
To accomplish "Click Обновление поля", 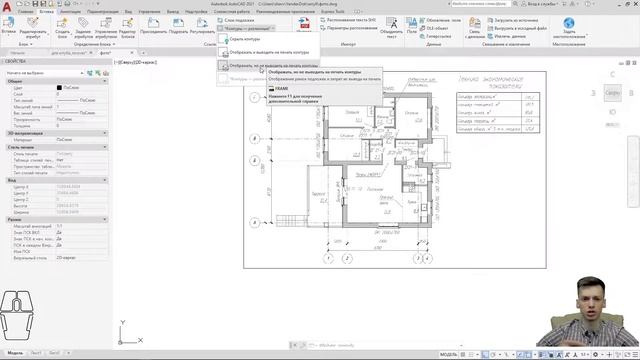I will (440, 20).
